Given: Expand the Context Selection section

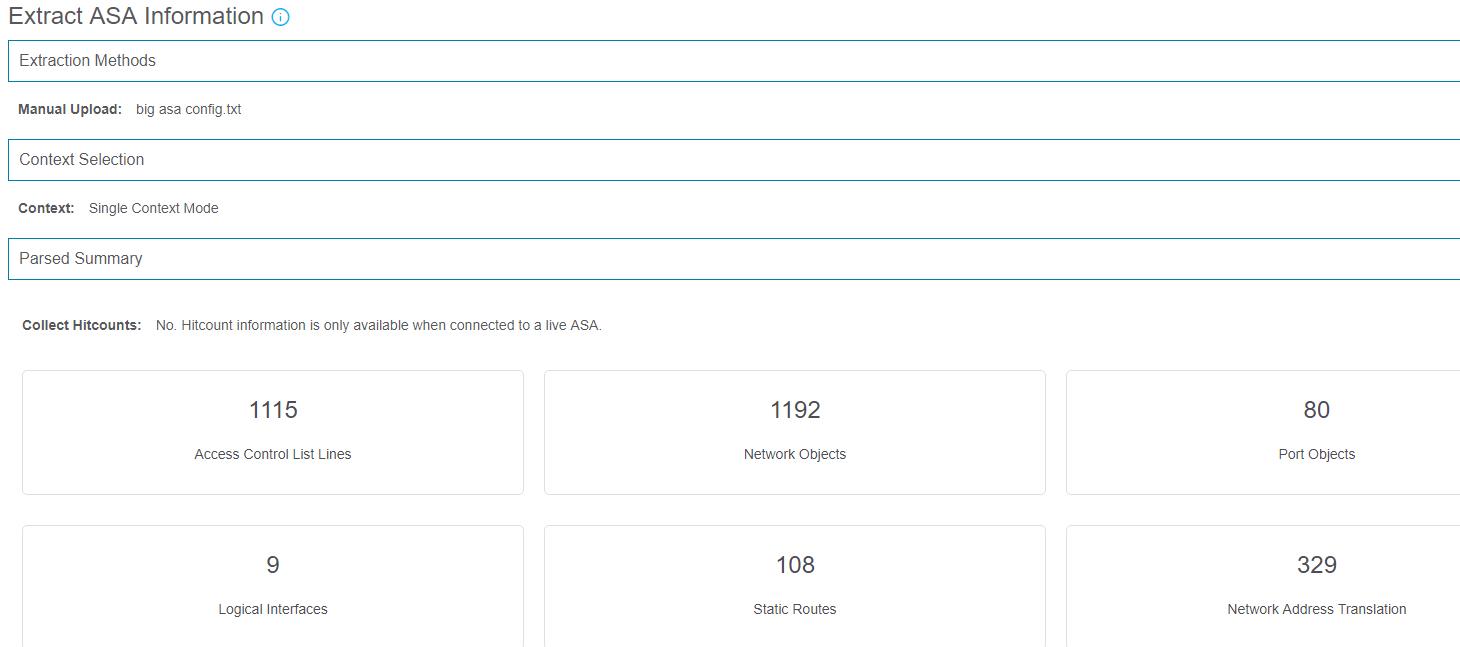Looking at the screenshot, I should tap(734, 160).
